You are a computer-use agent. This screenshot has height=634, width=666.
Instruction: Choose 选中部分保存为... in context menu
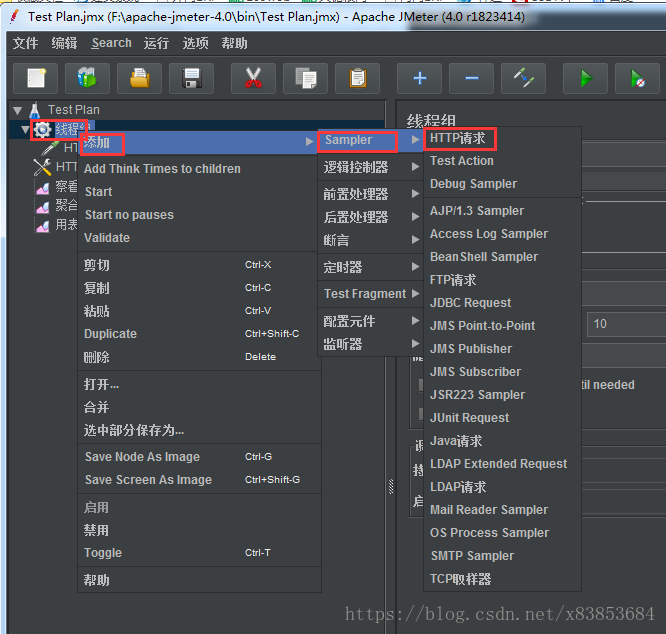pos(198,431)
